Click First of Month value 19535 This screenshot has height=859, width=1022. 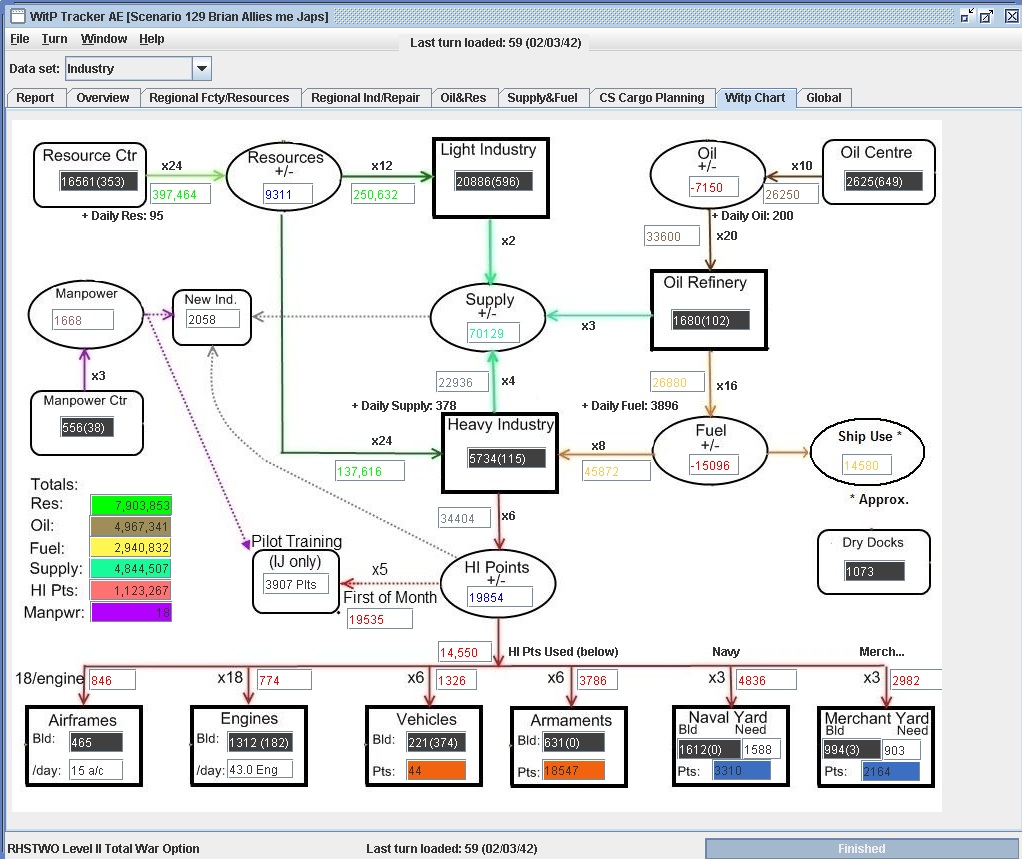379,619
